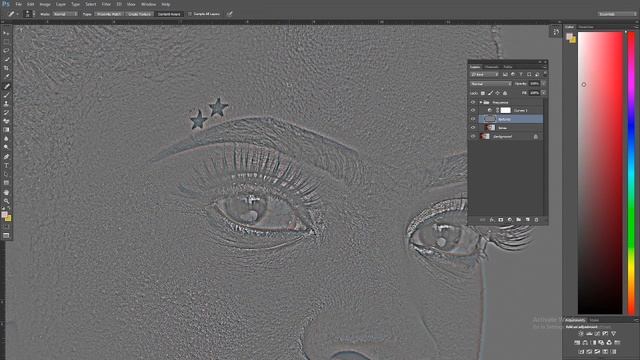Switch to the Channels tab
640x360 pixels.
click(x=491, y=67)
